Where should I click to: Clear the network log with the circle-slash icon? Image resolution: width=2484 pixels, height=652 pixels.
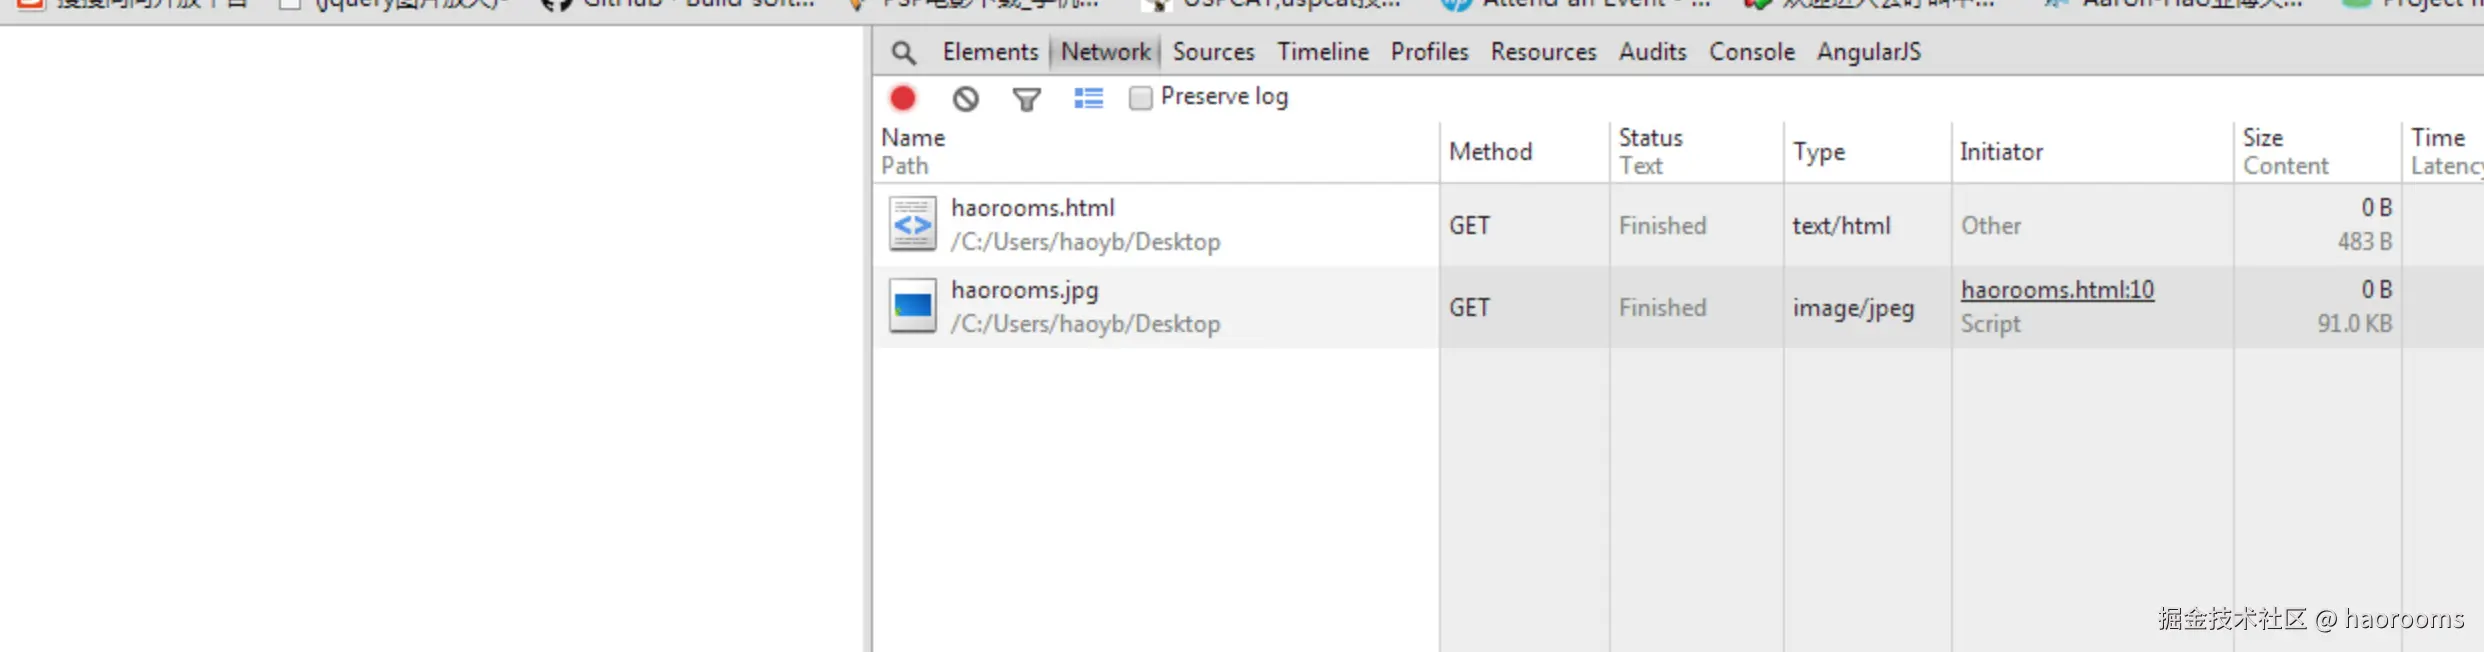tap(966, 98)
